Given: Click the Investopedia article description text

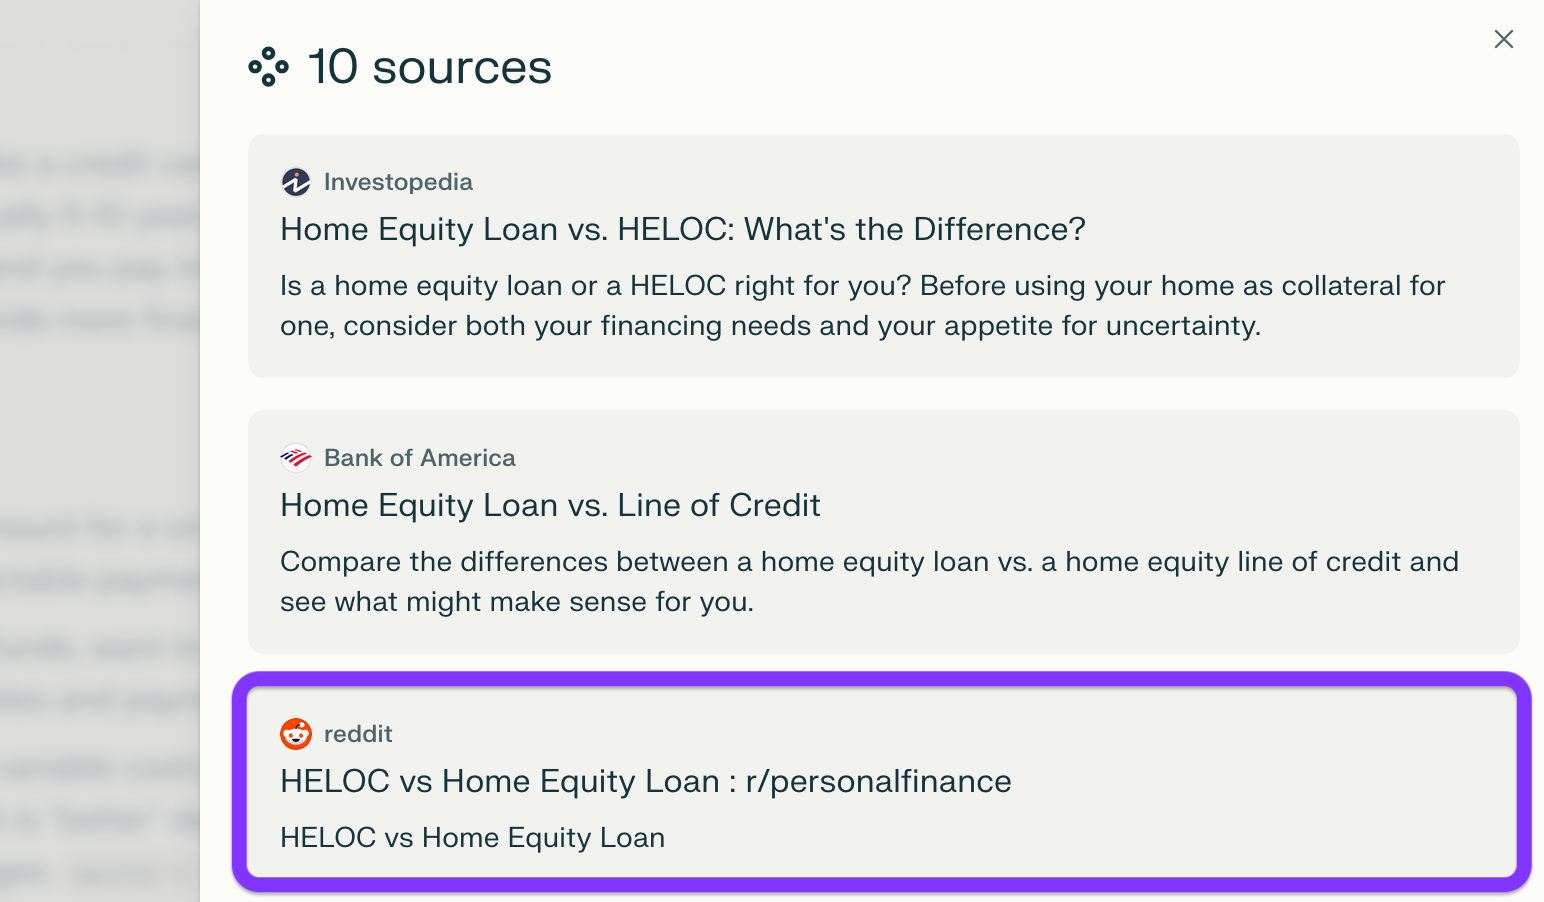Looking at the screenshot, I should coord(862,306).
